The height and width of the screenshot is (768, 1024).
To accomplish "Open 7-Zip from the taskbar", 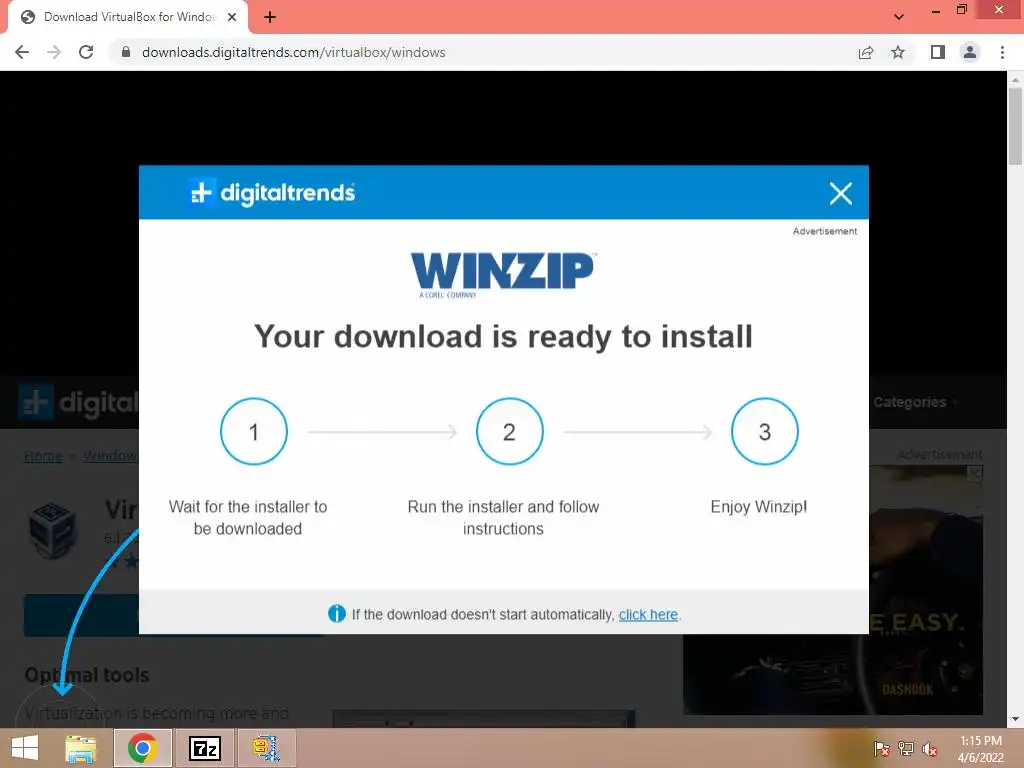I will point(204,748).
